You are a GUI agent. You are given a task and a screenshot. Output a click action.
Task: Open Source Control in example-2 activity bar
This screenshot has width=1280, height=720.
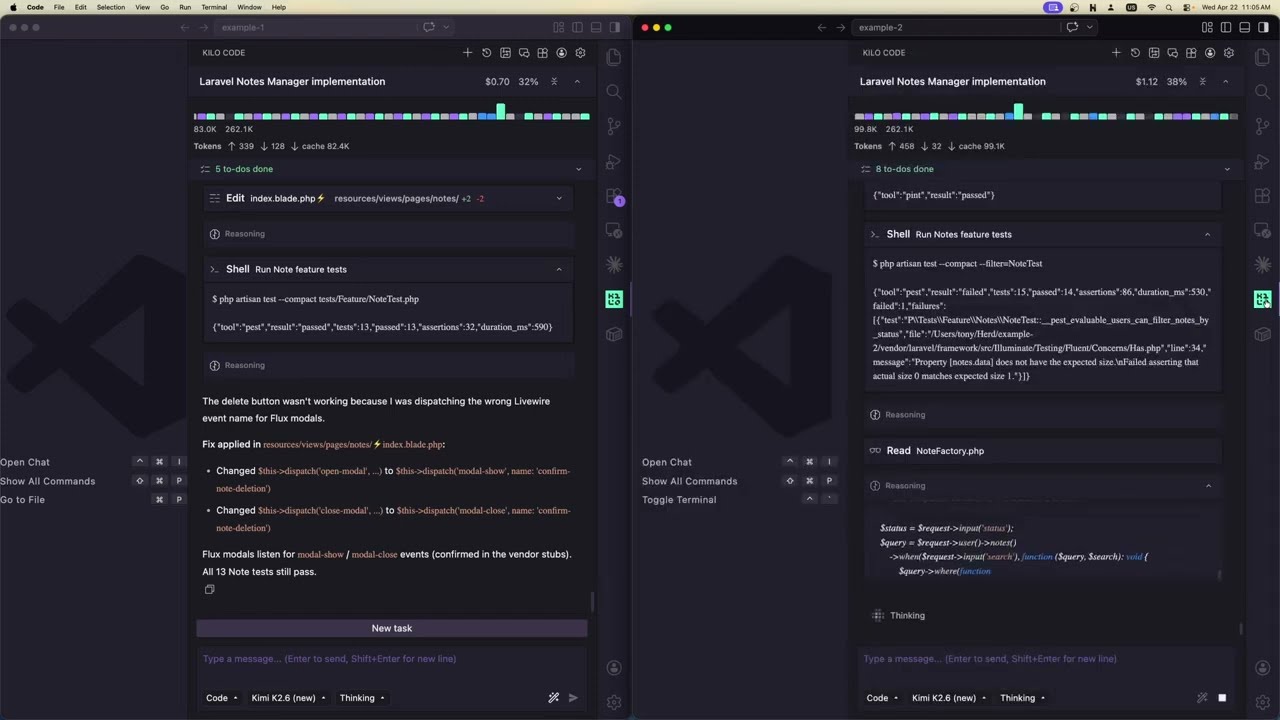1263,127
